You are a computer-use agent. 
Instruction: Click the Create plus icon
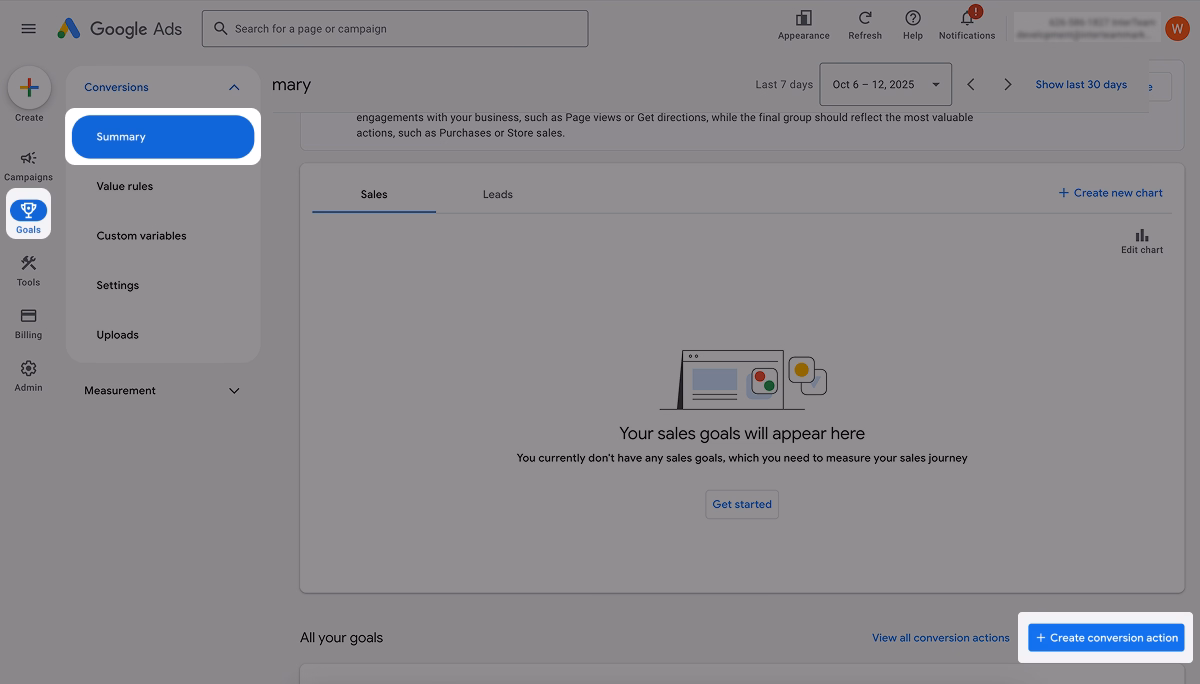[x=28, y=90]
